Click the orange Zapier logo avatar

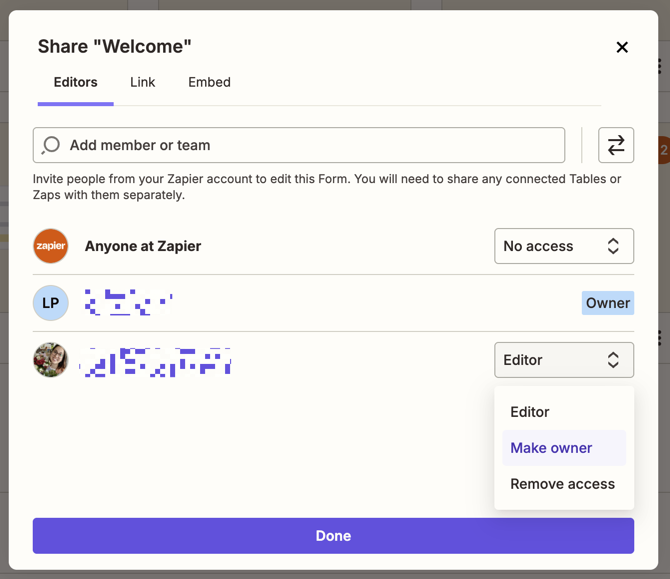(51, 246)
